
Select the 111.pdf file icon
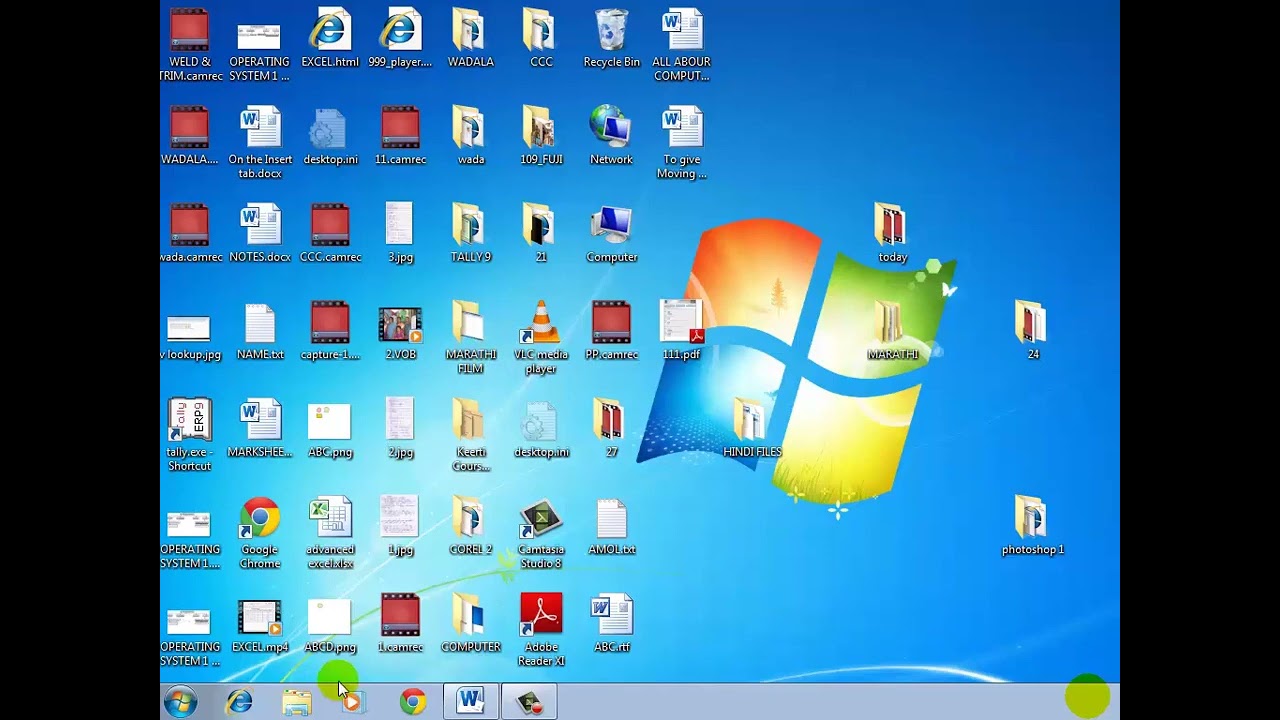(x=681, y=331)
